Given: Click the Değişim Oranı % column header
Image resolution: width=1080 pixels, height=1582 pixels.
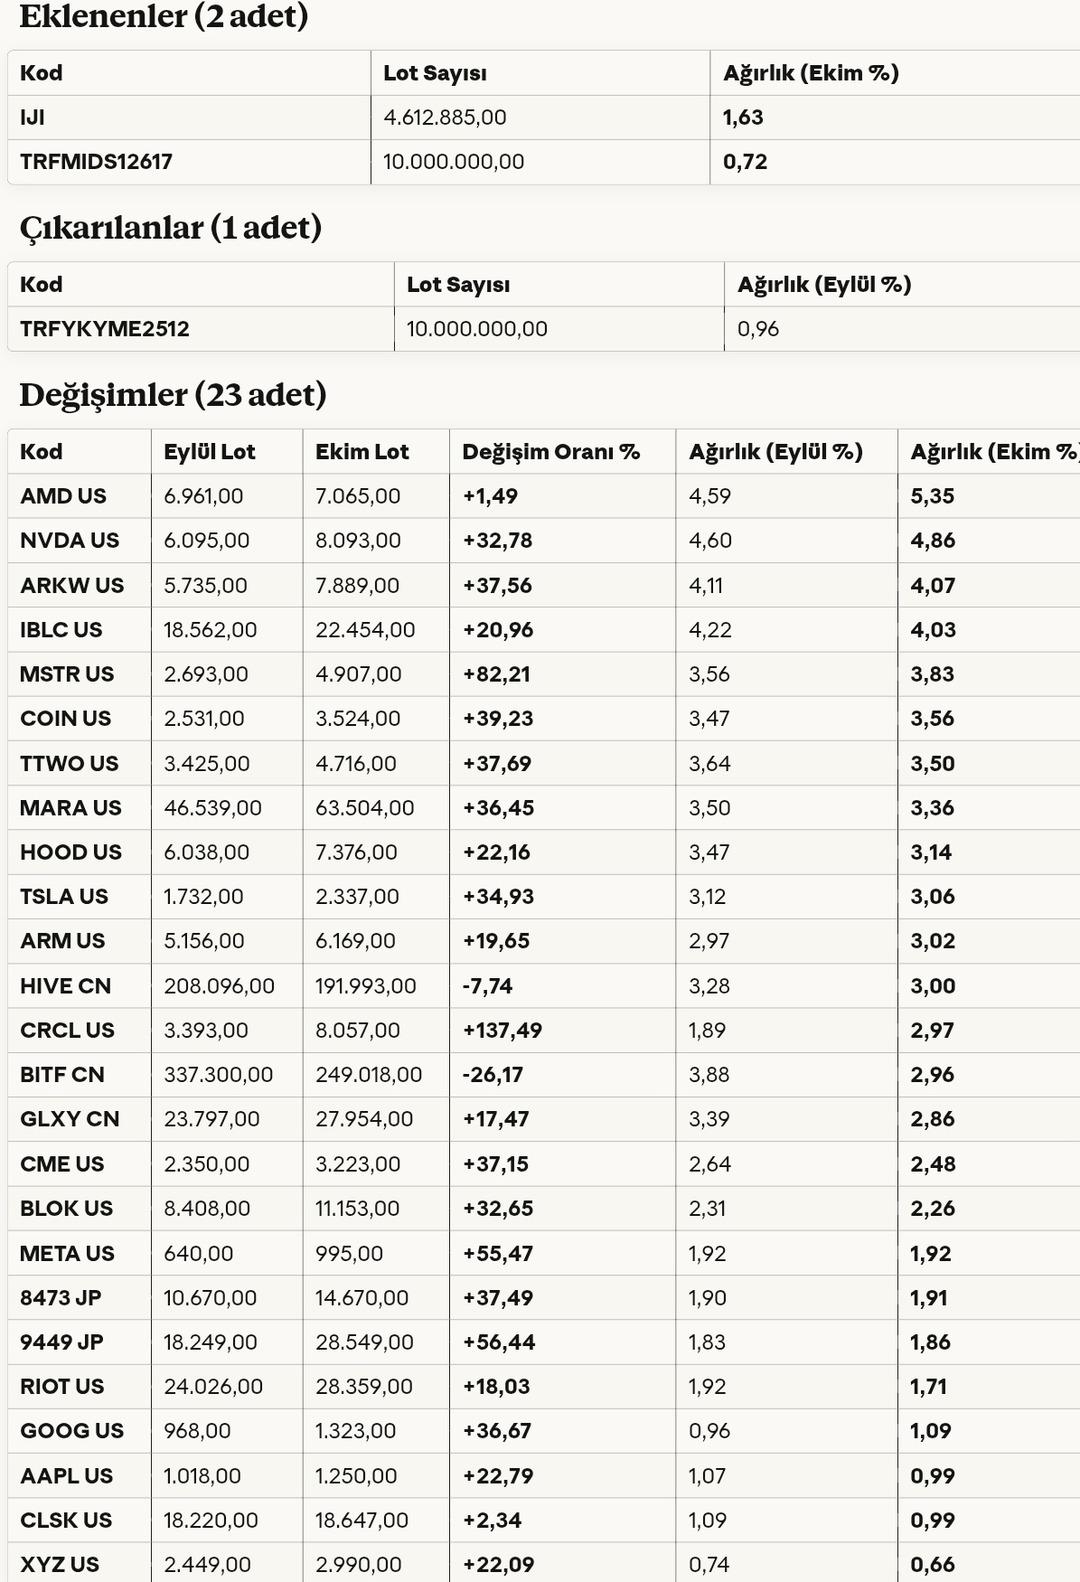Looking at the screenshot, I should coord(550,451).
